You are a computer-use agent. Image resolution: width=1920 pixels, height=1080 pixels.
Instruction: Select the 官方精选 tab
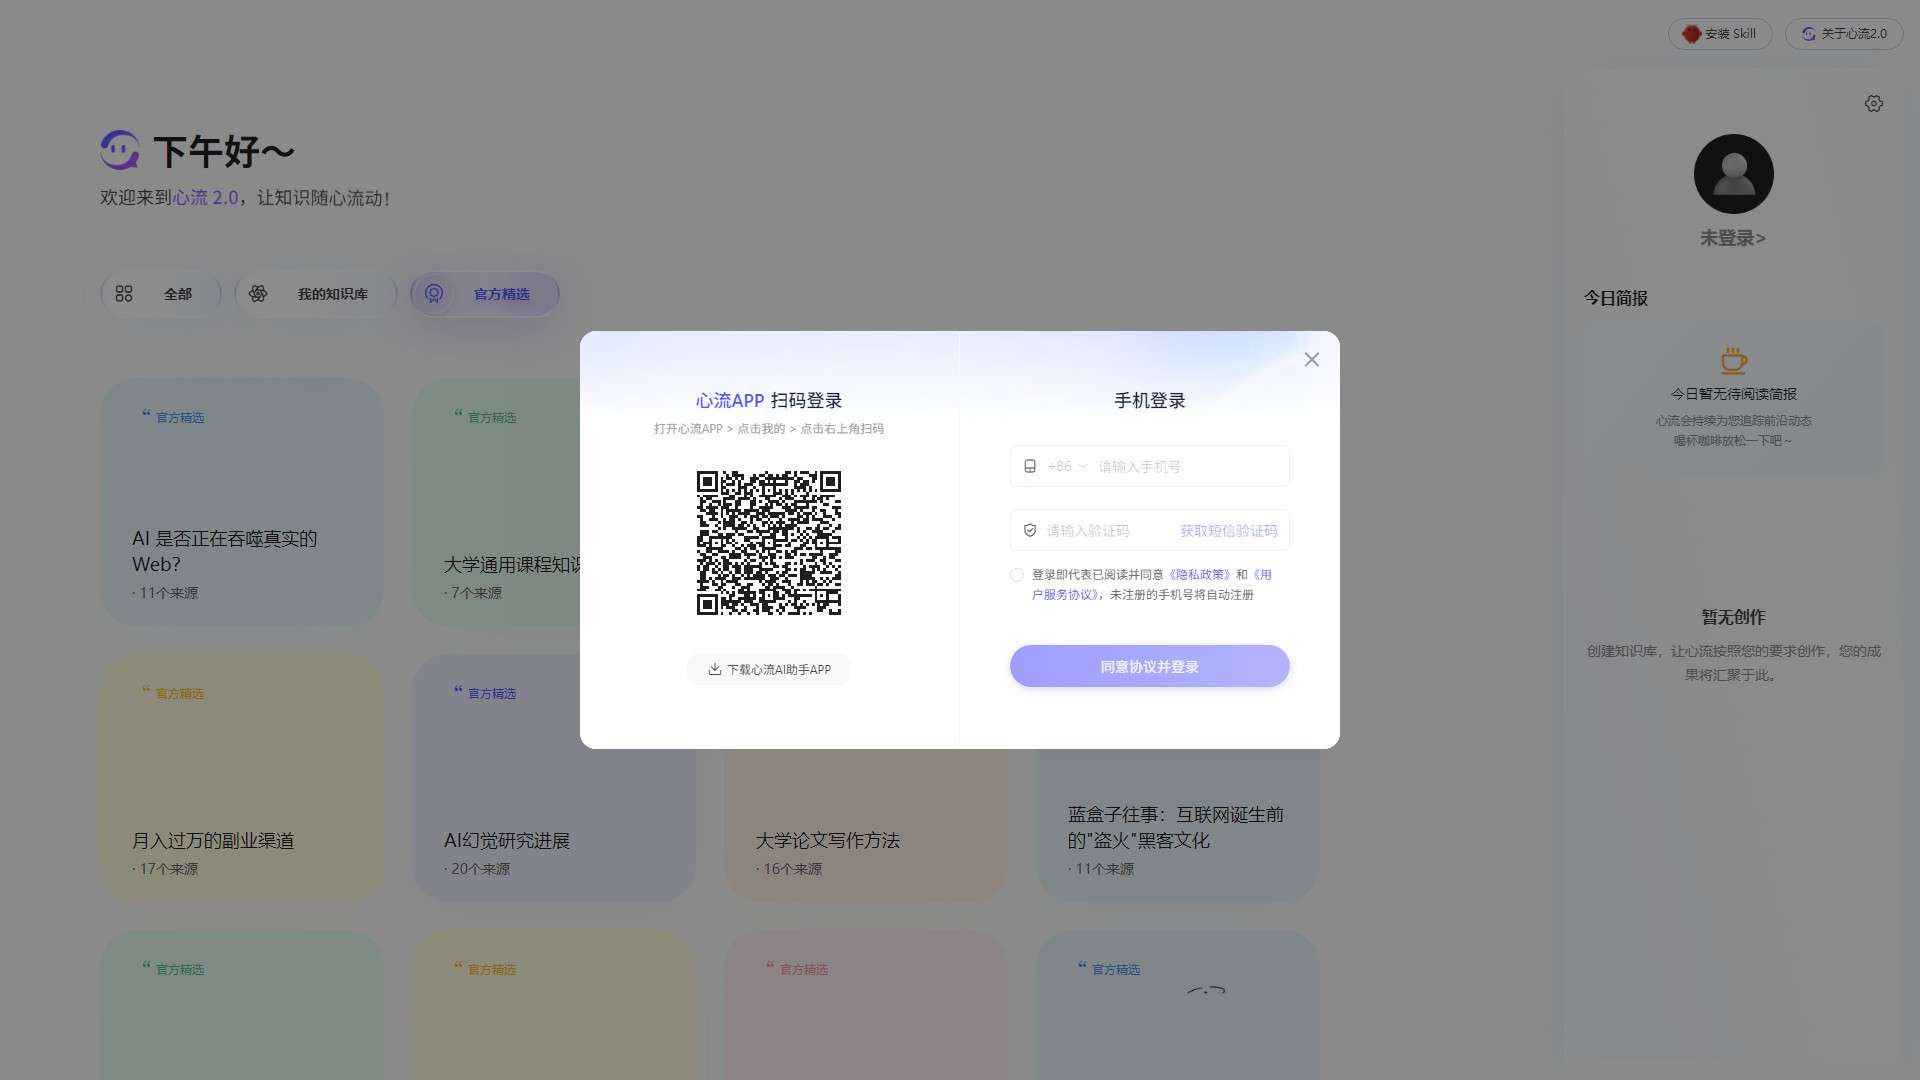coord(485,294)
